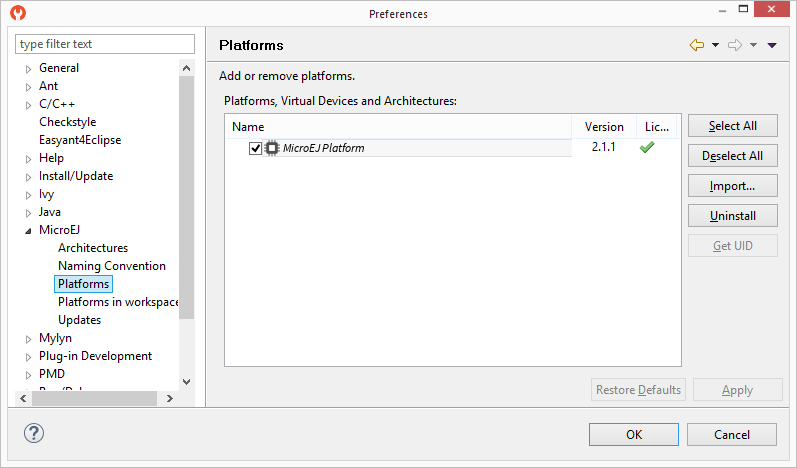Select Naming Convention preference page
The image size is (797, 468).
pos(112,266)
